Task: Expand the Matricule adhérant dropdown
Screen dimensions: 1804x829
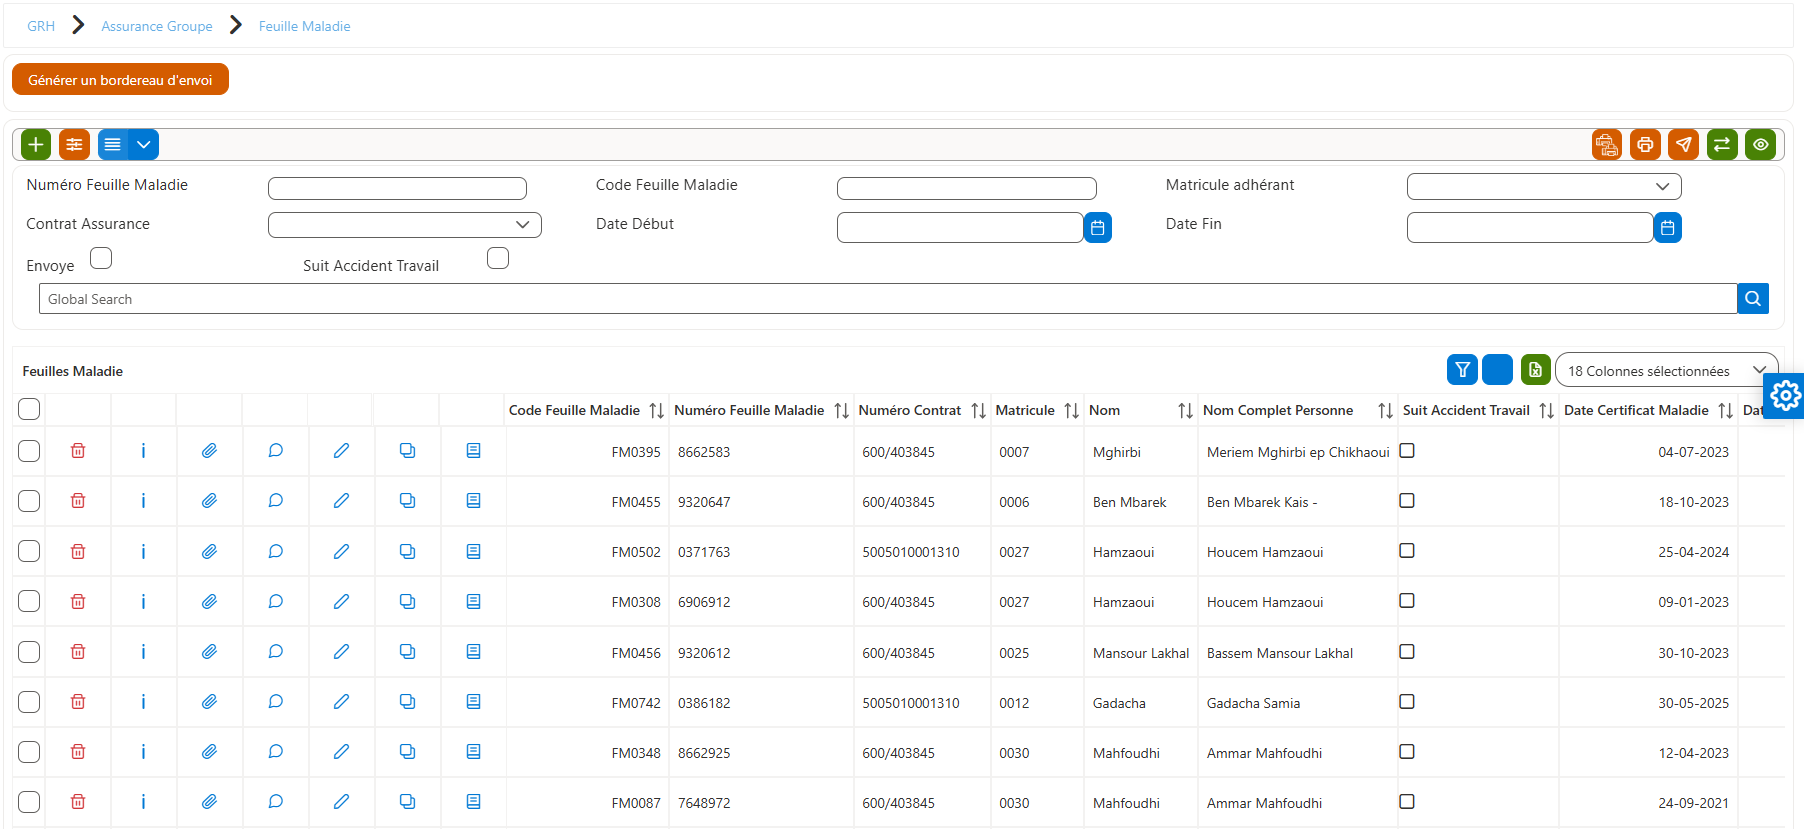Action: (x=1544, y=186)
